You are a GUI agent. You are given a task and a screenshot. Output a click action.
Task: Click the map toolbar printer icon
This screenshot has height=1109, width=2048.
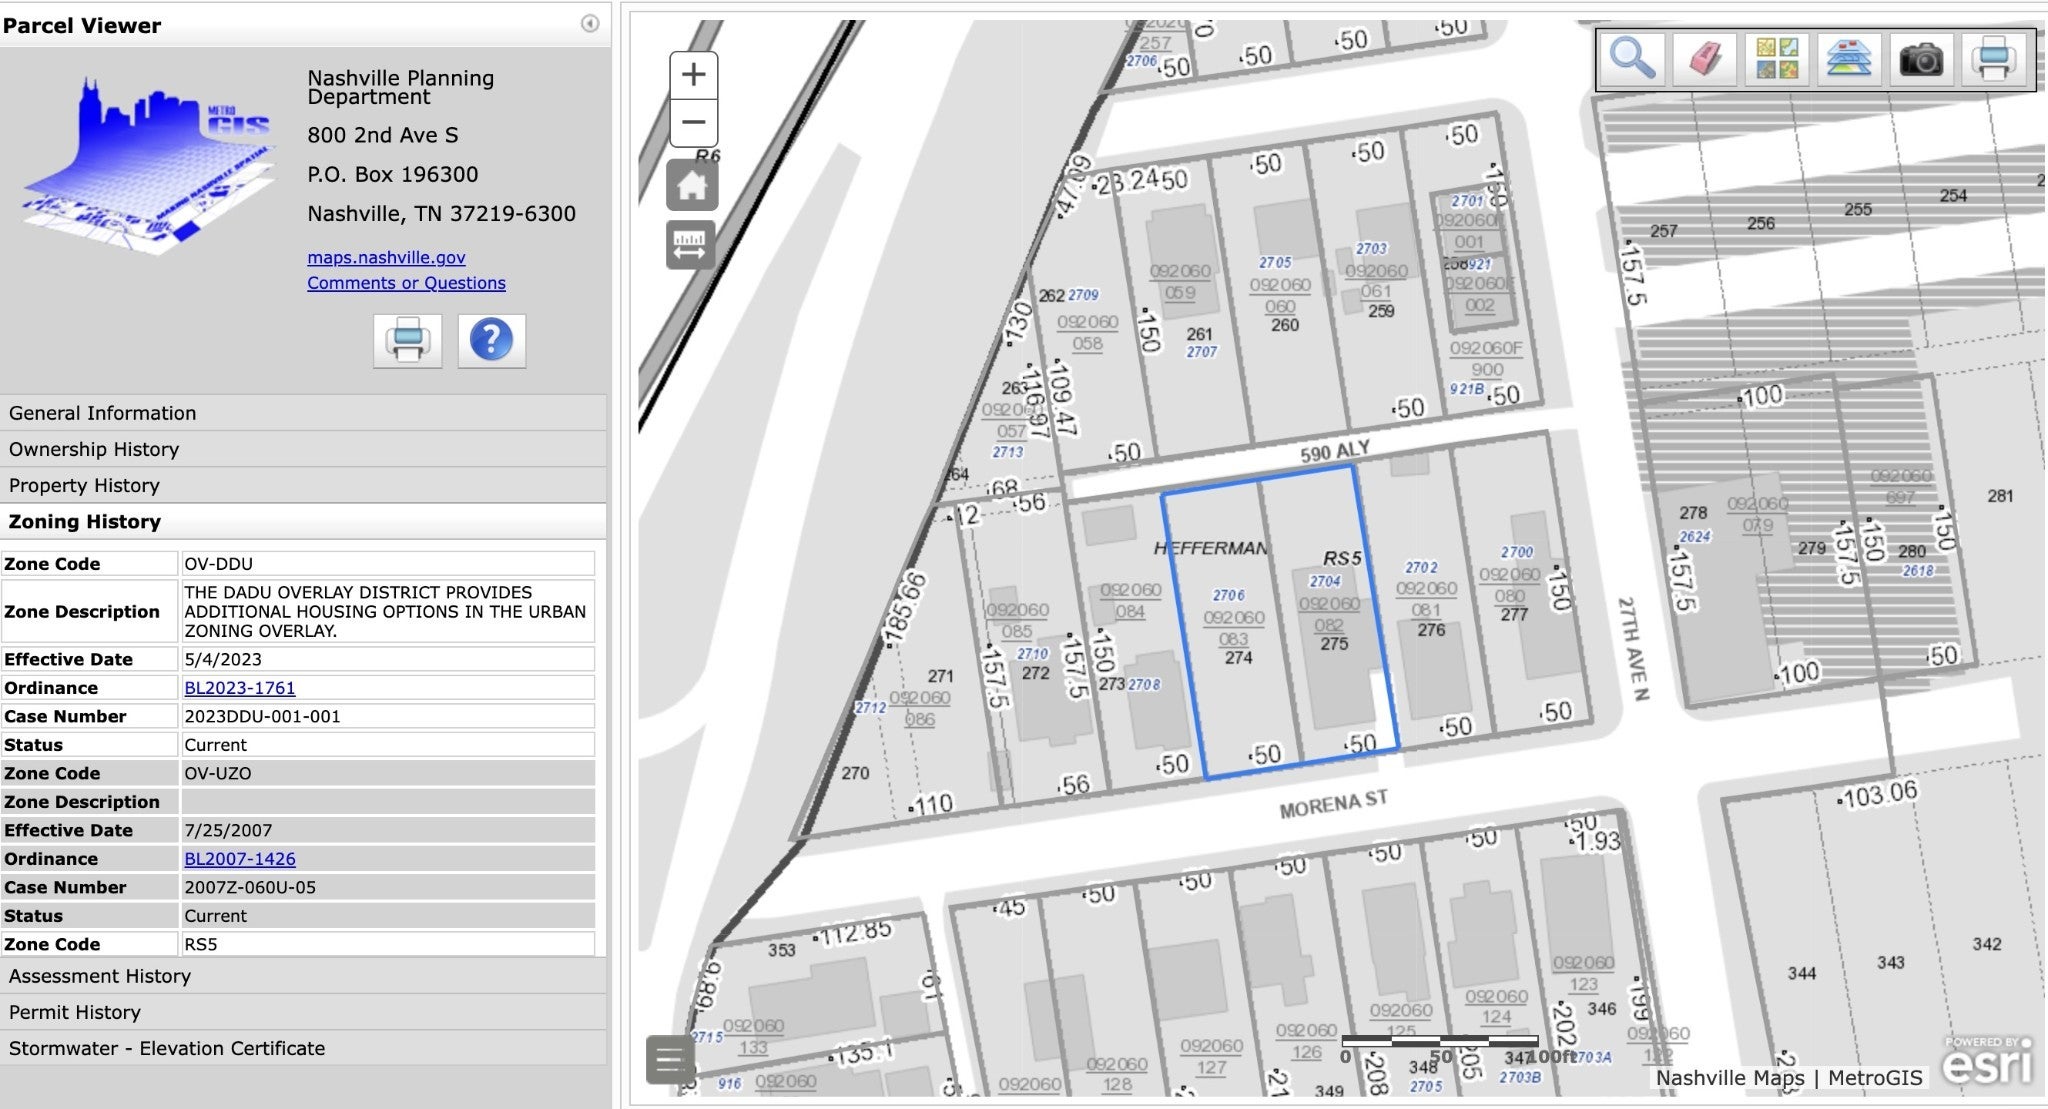(x=1993, y=59)
